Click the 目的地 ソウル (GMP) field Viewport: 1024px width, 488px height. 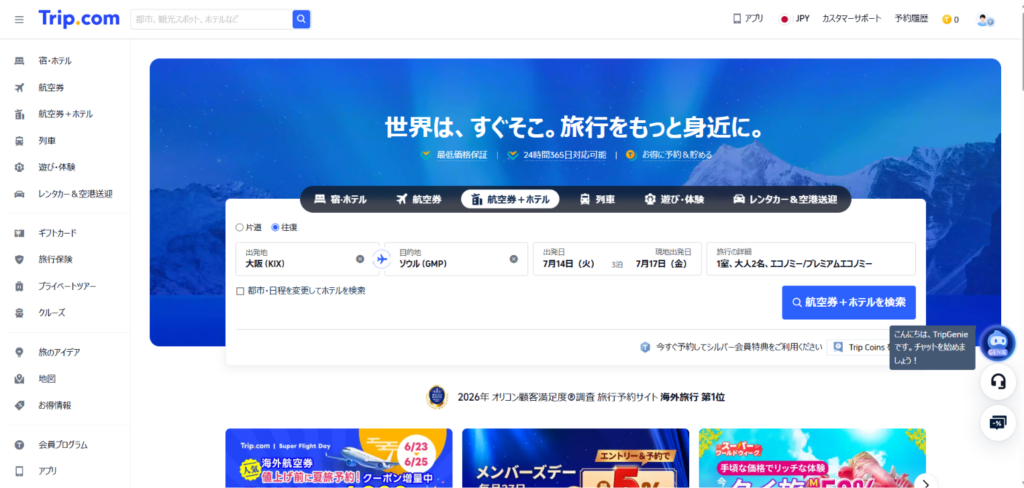456,259
